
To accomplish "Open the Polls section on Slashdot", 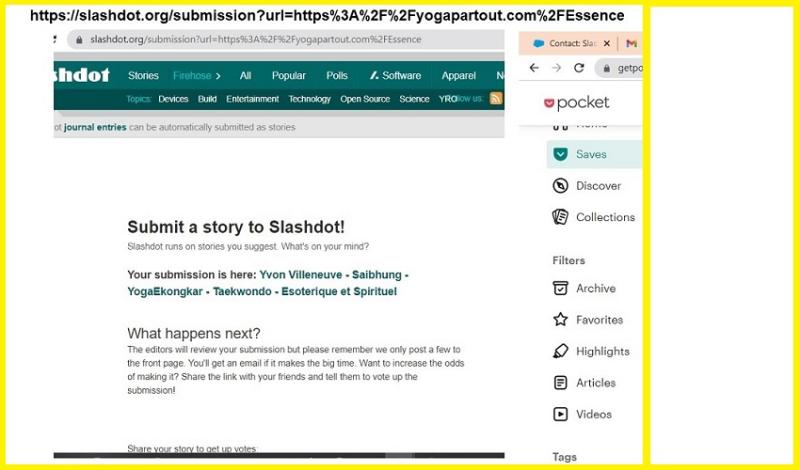I will coord(337,76).
